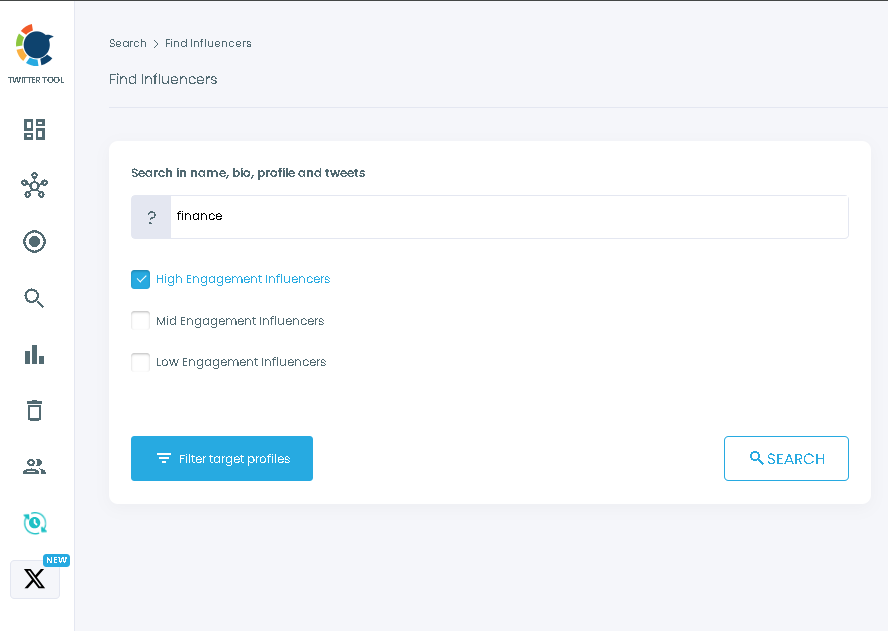Open the target audience sidebar icon
Image resolution: width=888 pixels, height=631 pixels.
point(34,241)
